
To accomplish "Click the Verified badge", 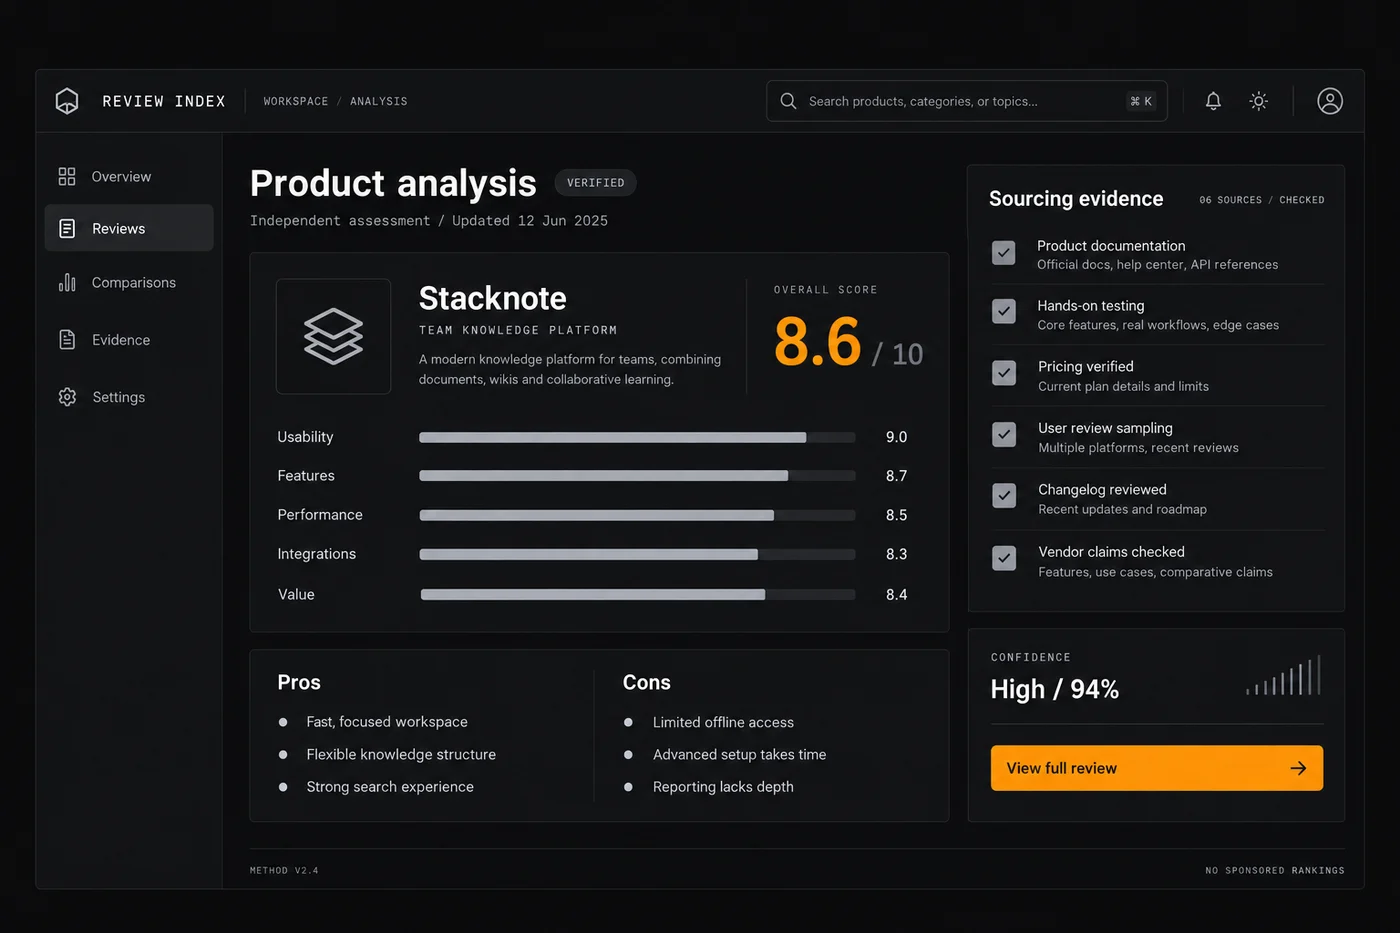I will click(x=595, y=183).
